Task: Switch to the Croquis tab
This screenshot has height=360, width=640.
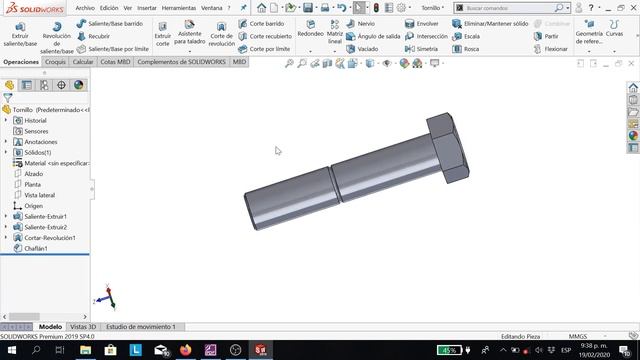Action: click(55, 62)
